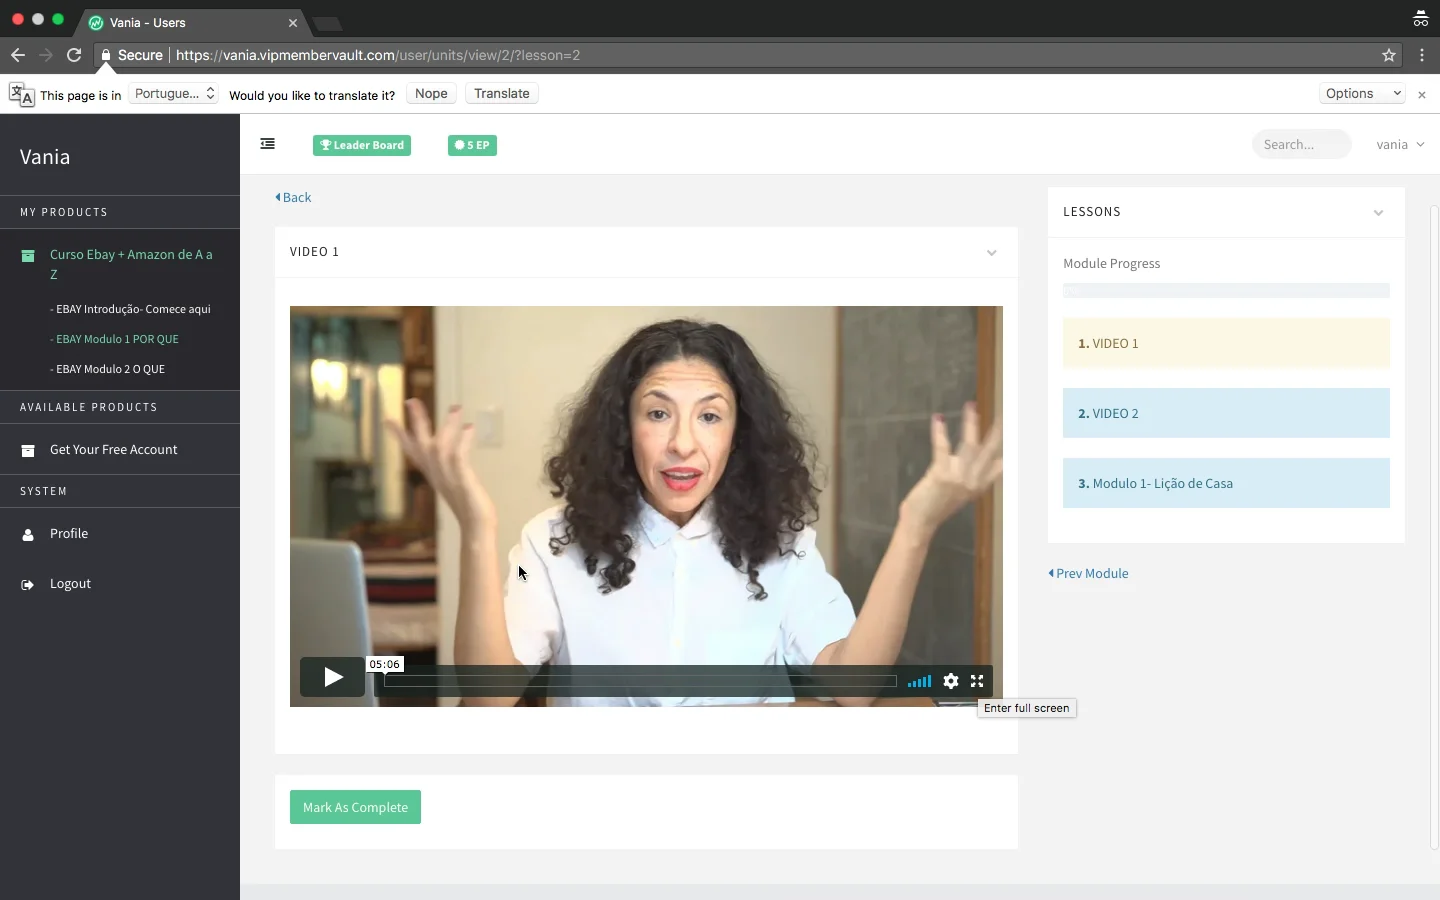Adjust the video volume bars
Screen dimensions: 1440x900
pyautogui.click(x=919, y=681)
